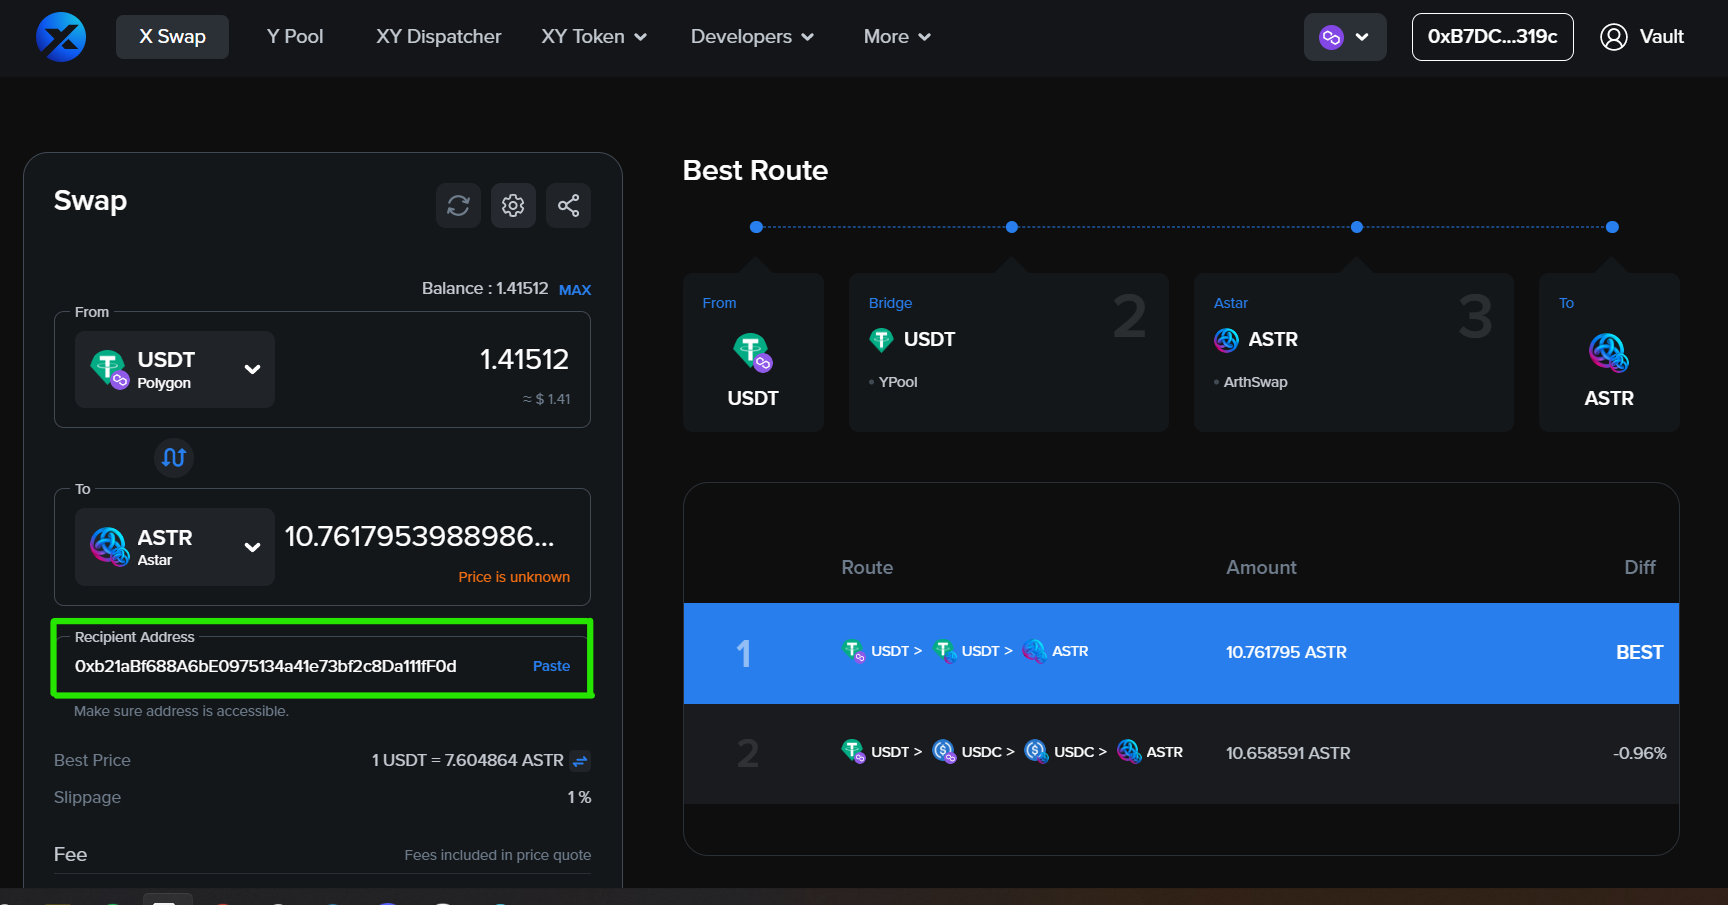Open swap settings gear
This screenshot has height=905, width=1728.
[x=513, y=206]
